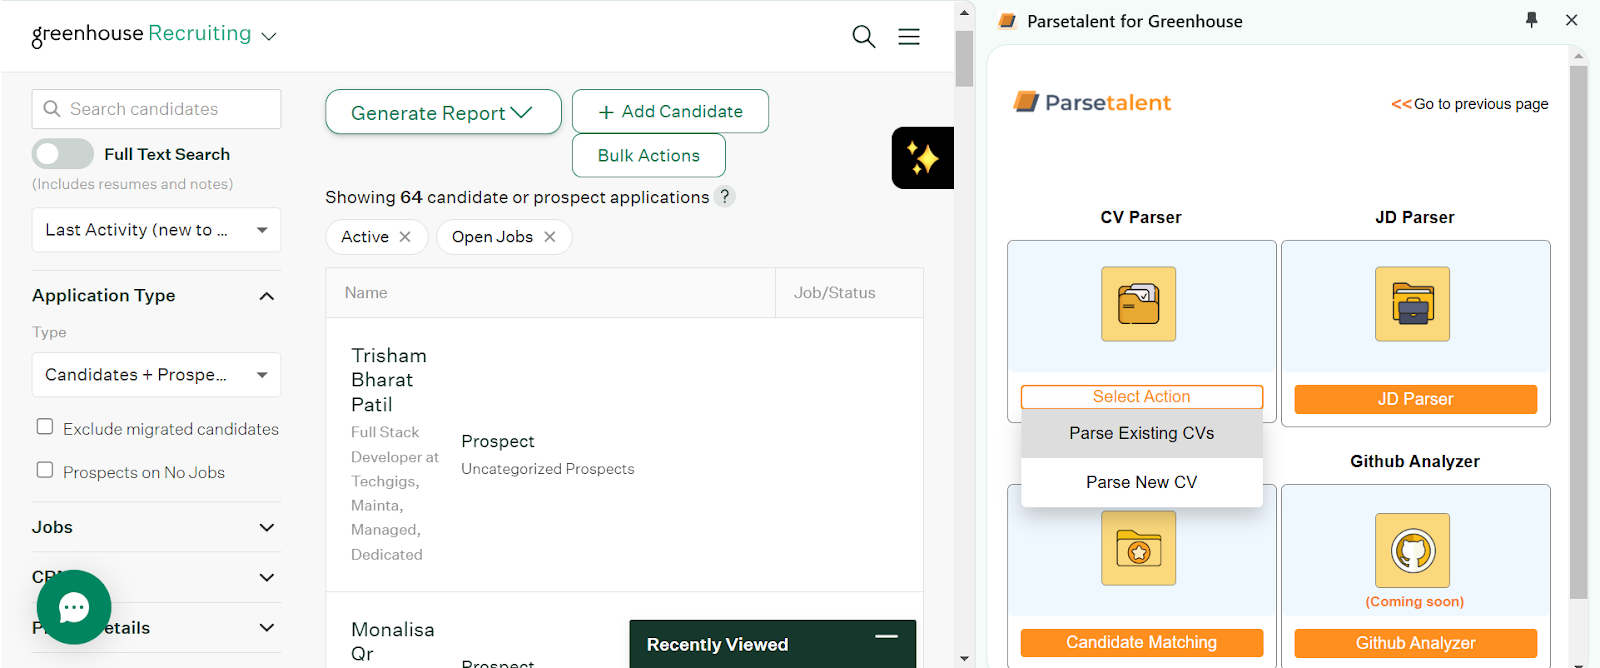Remove the Active filter chip
This screenshot has width=1600, height=668.
click(405, 237)
